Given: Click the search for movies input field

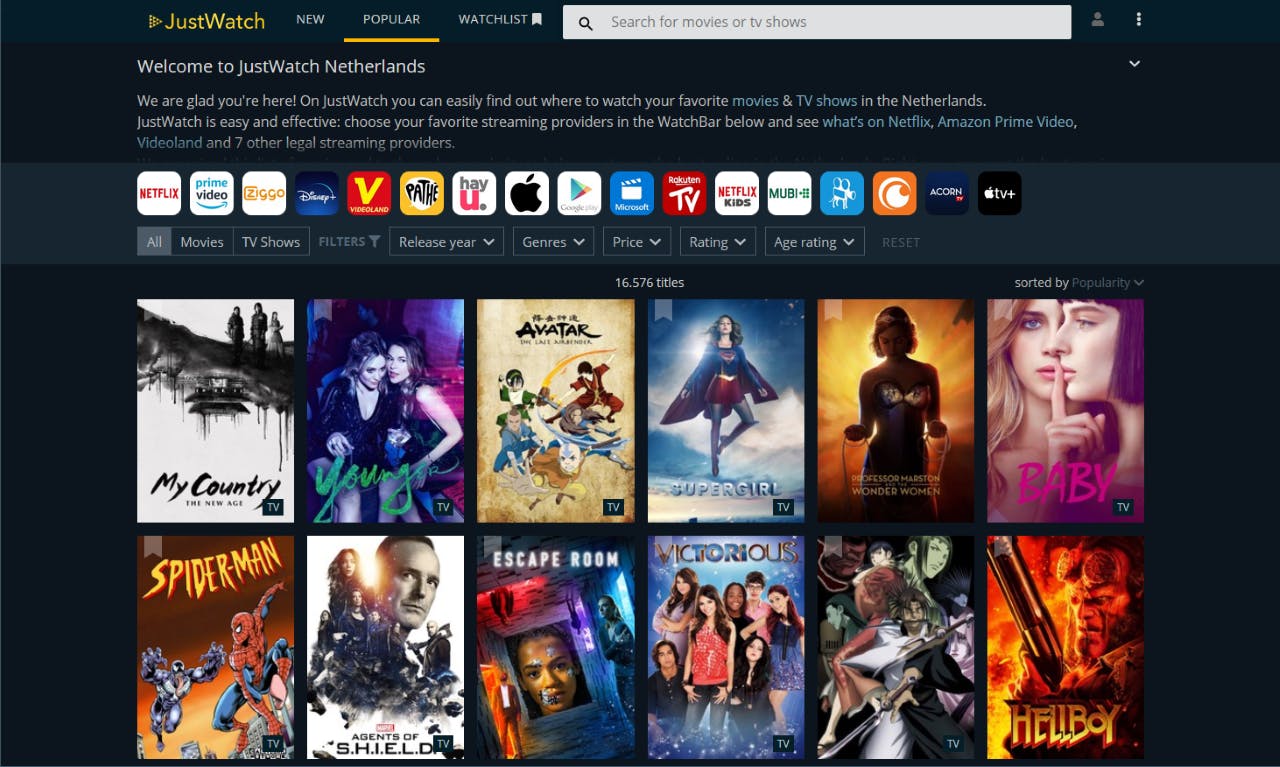Looking at the screenshot, I should 817,22.
